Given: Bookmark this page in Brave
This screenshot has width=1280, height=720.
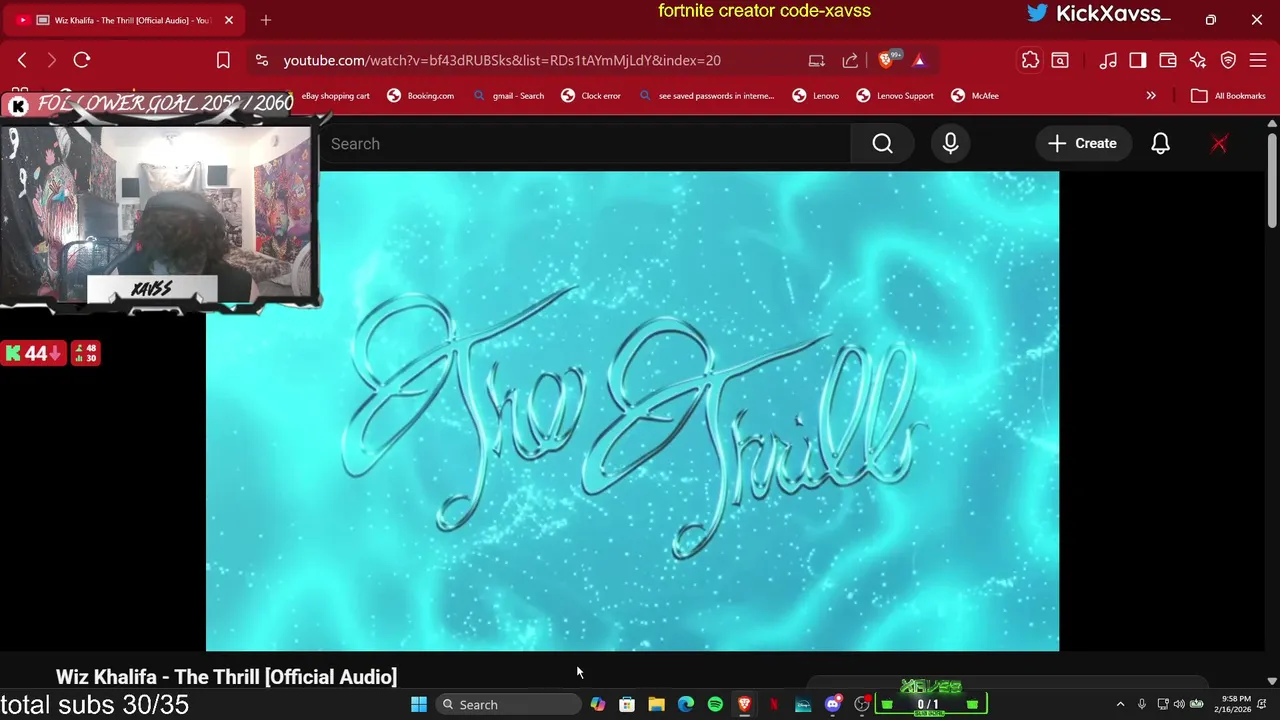Looking at the screenshot, I should pyautogui.click(x=223, y=60).
